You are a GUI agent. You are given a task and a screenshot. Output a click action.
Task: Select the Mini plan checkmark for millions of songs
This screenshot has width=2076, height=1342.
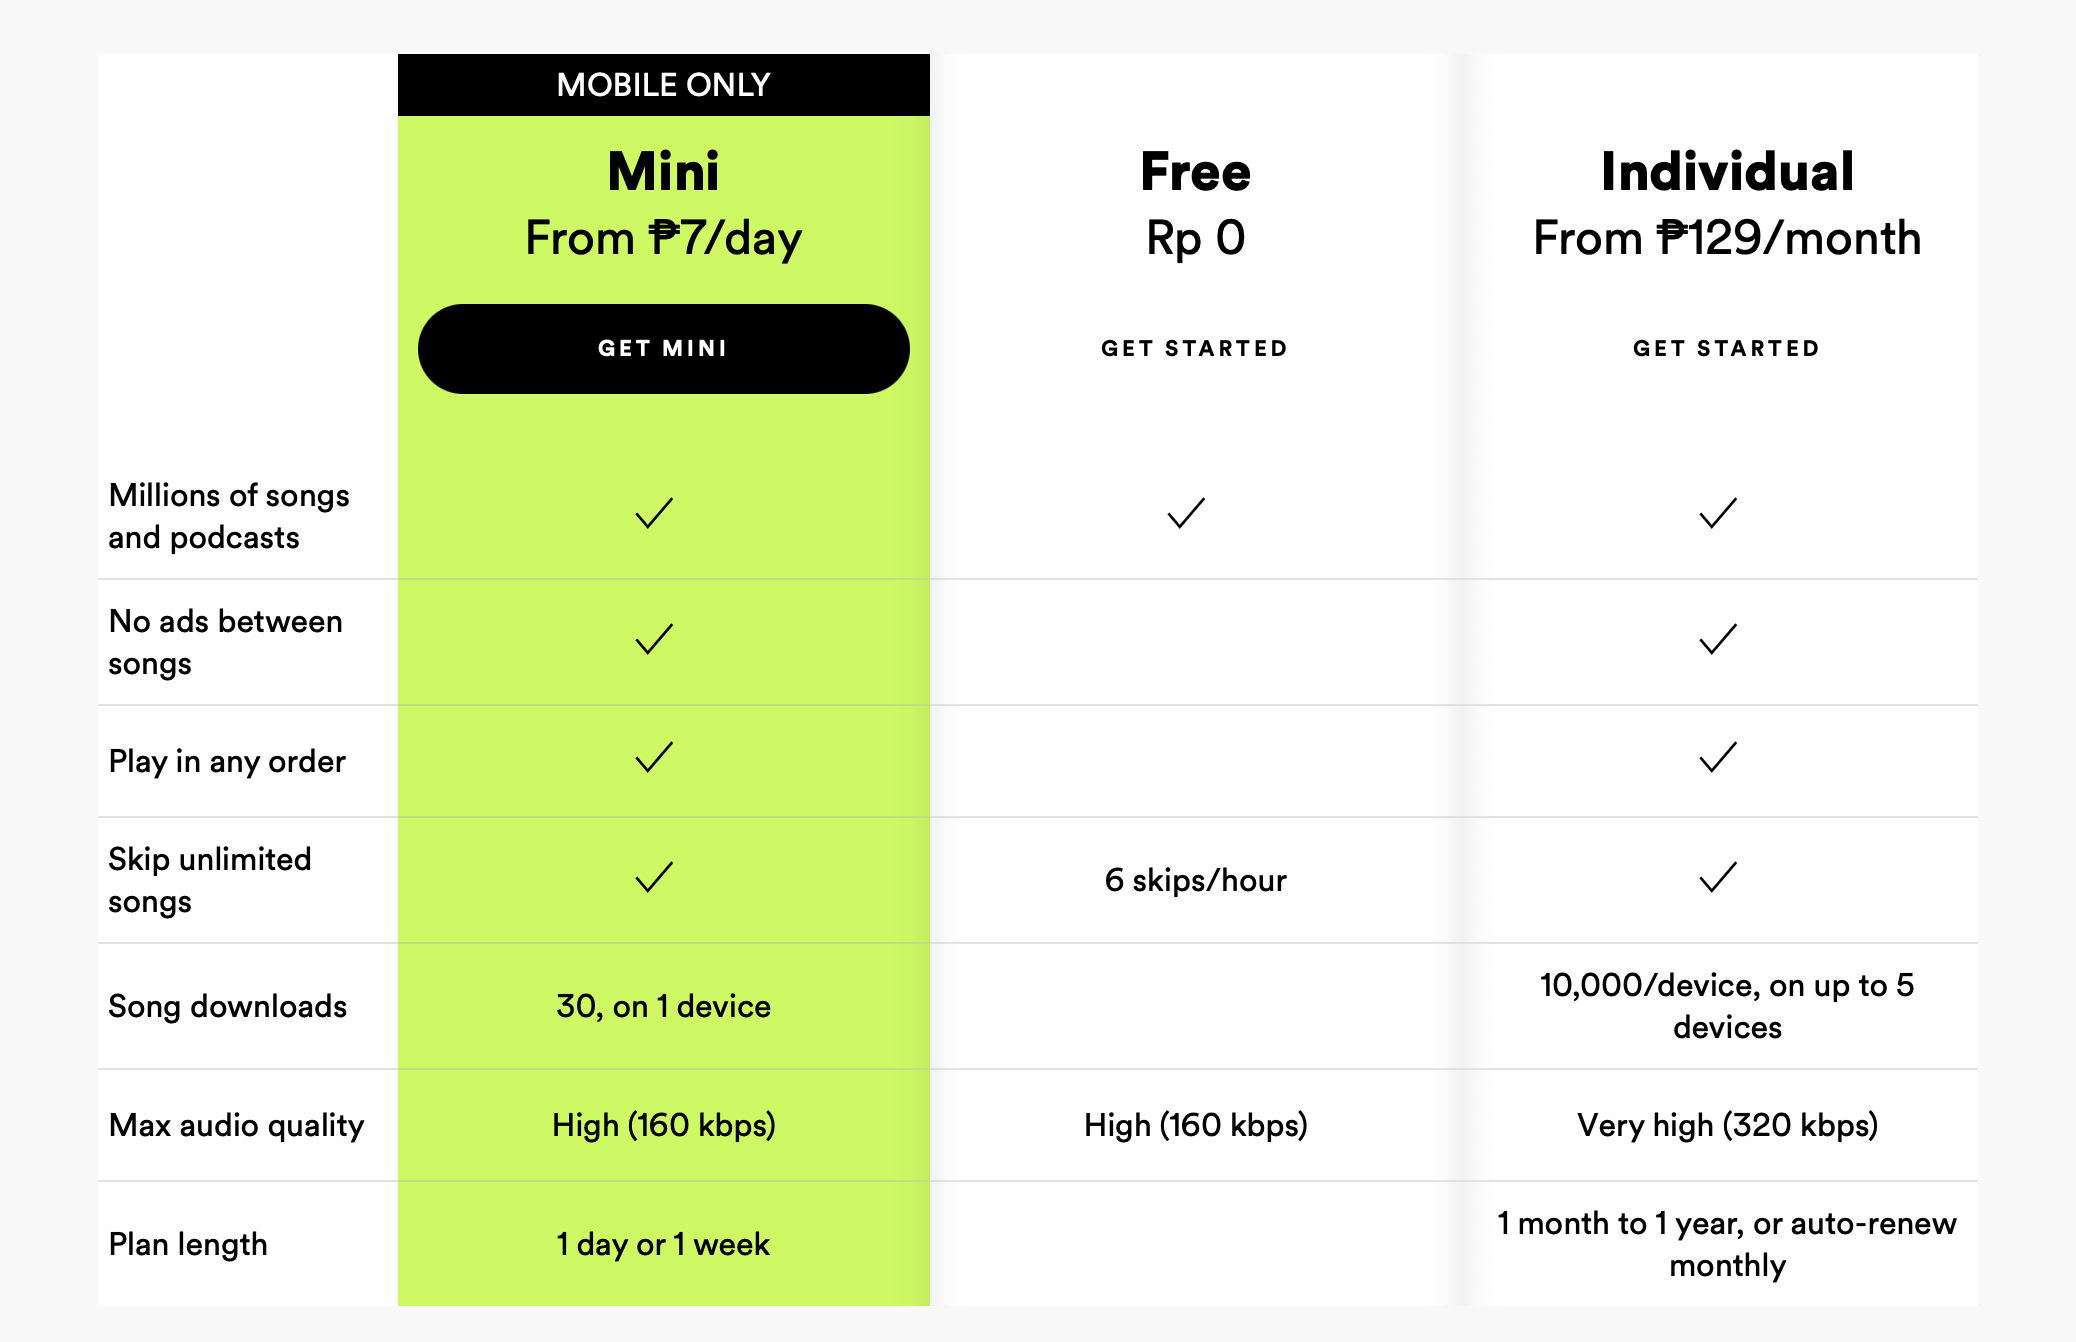click(625, 514)
